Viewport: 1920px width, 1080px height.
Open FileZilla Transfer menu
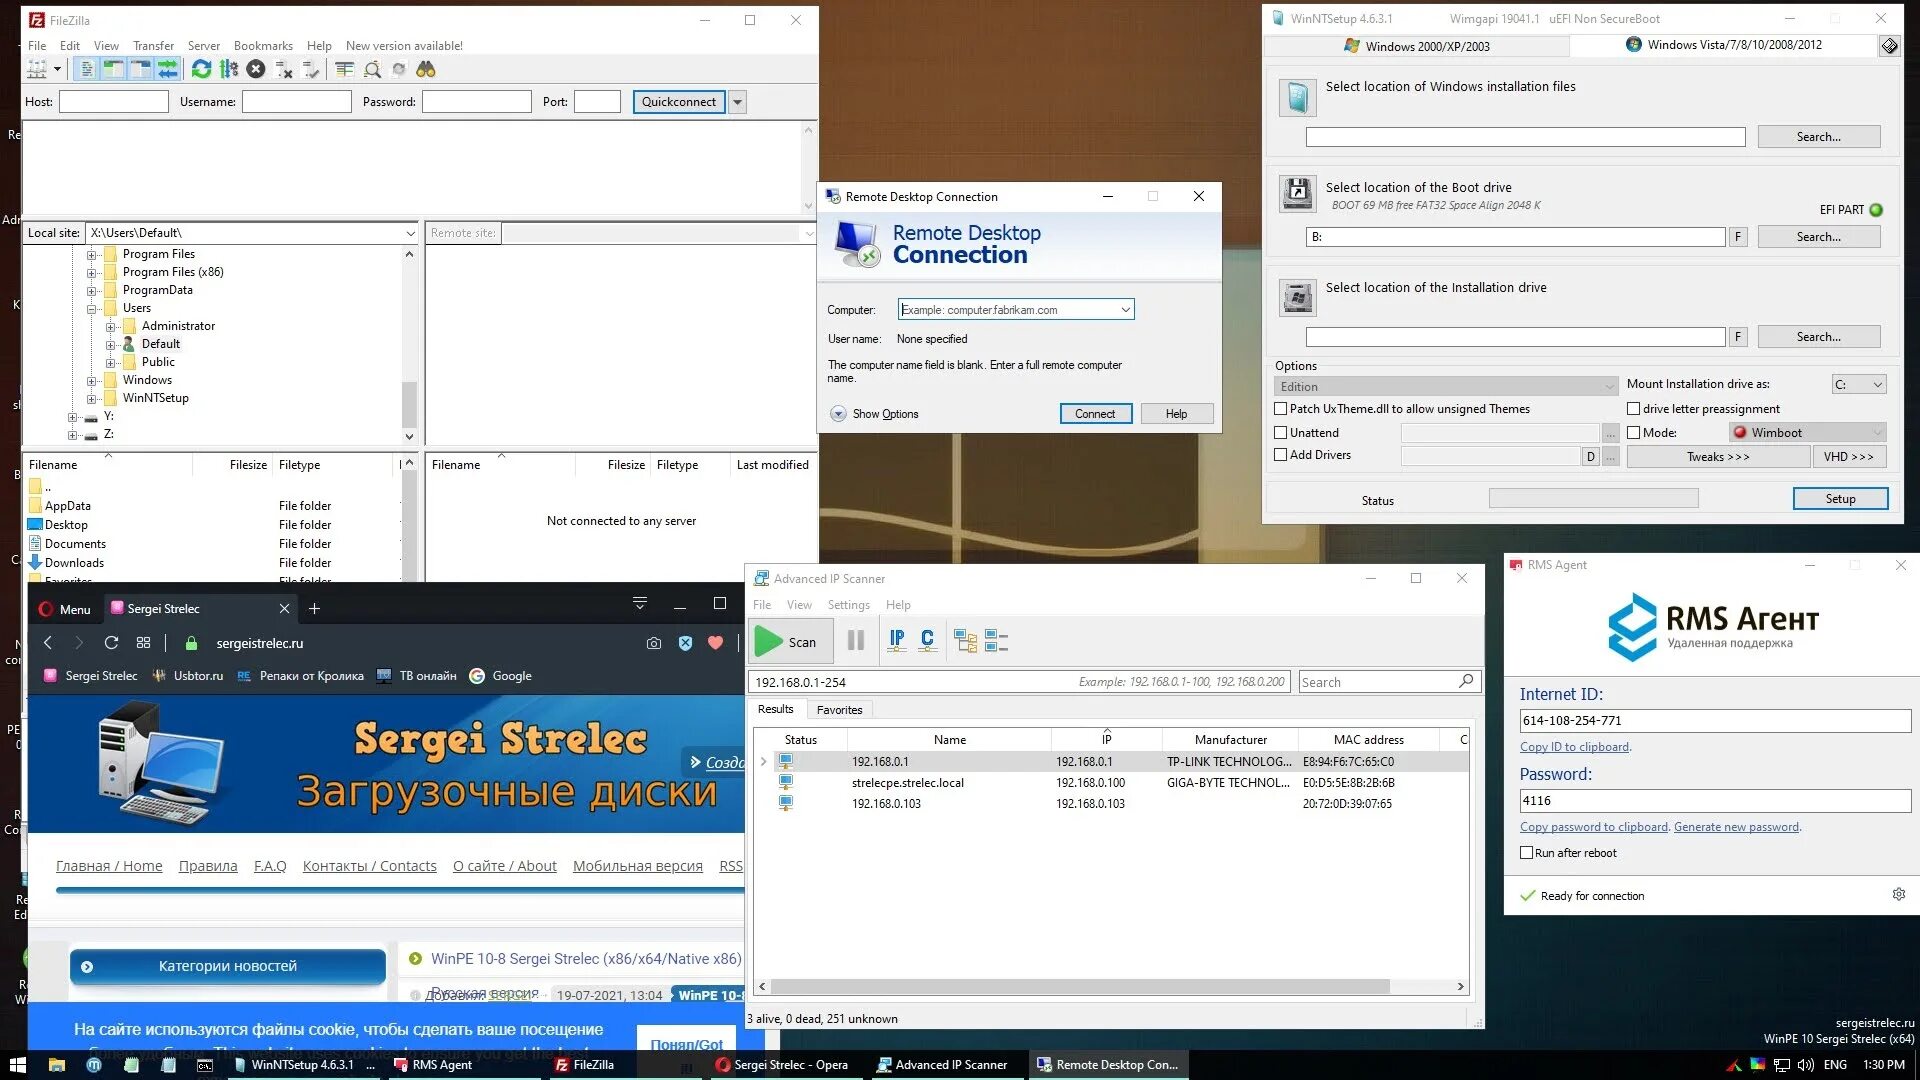tap(153, 46)
